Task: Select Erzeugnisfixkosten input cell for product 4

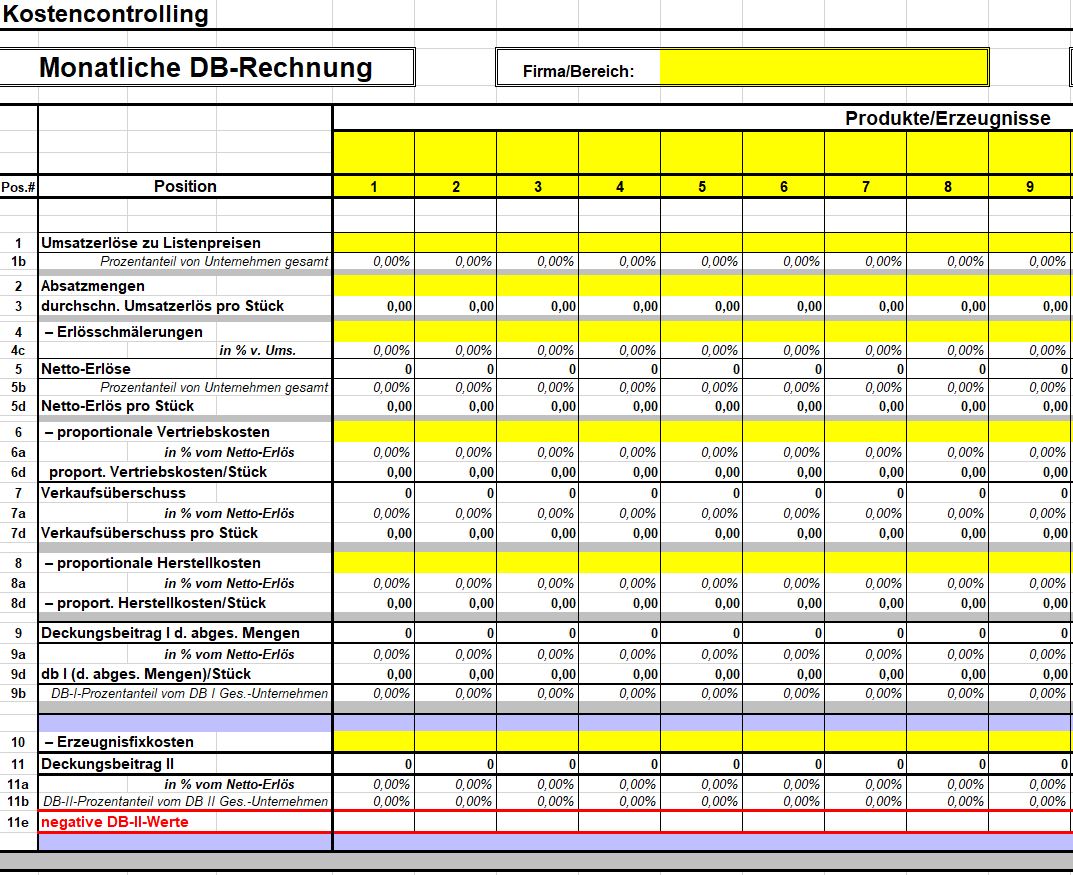Action: click(620, 742)
